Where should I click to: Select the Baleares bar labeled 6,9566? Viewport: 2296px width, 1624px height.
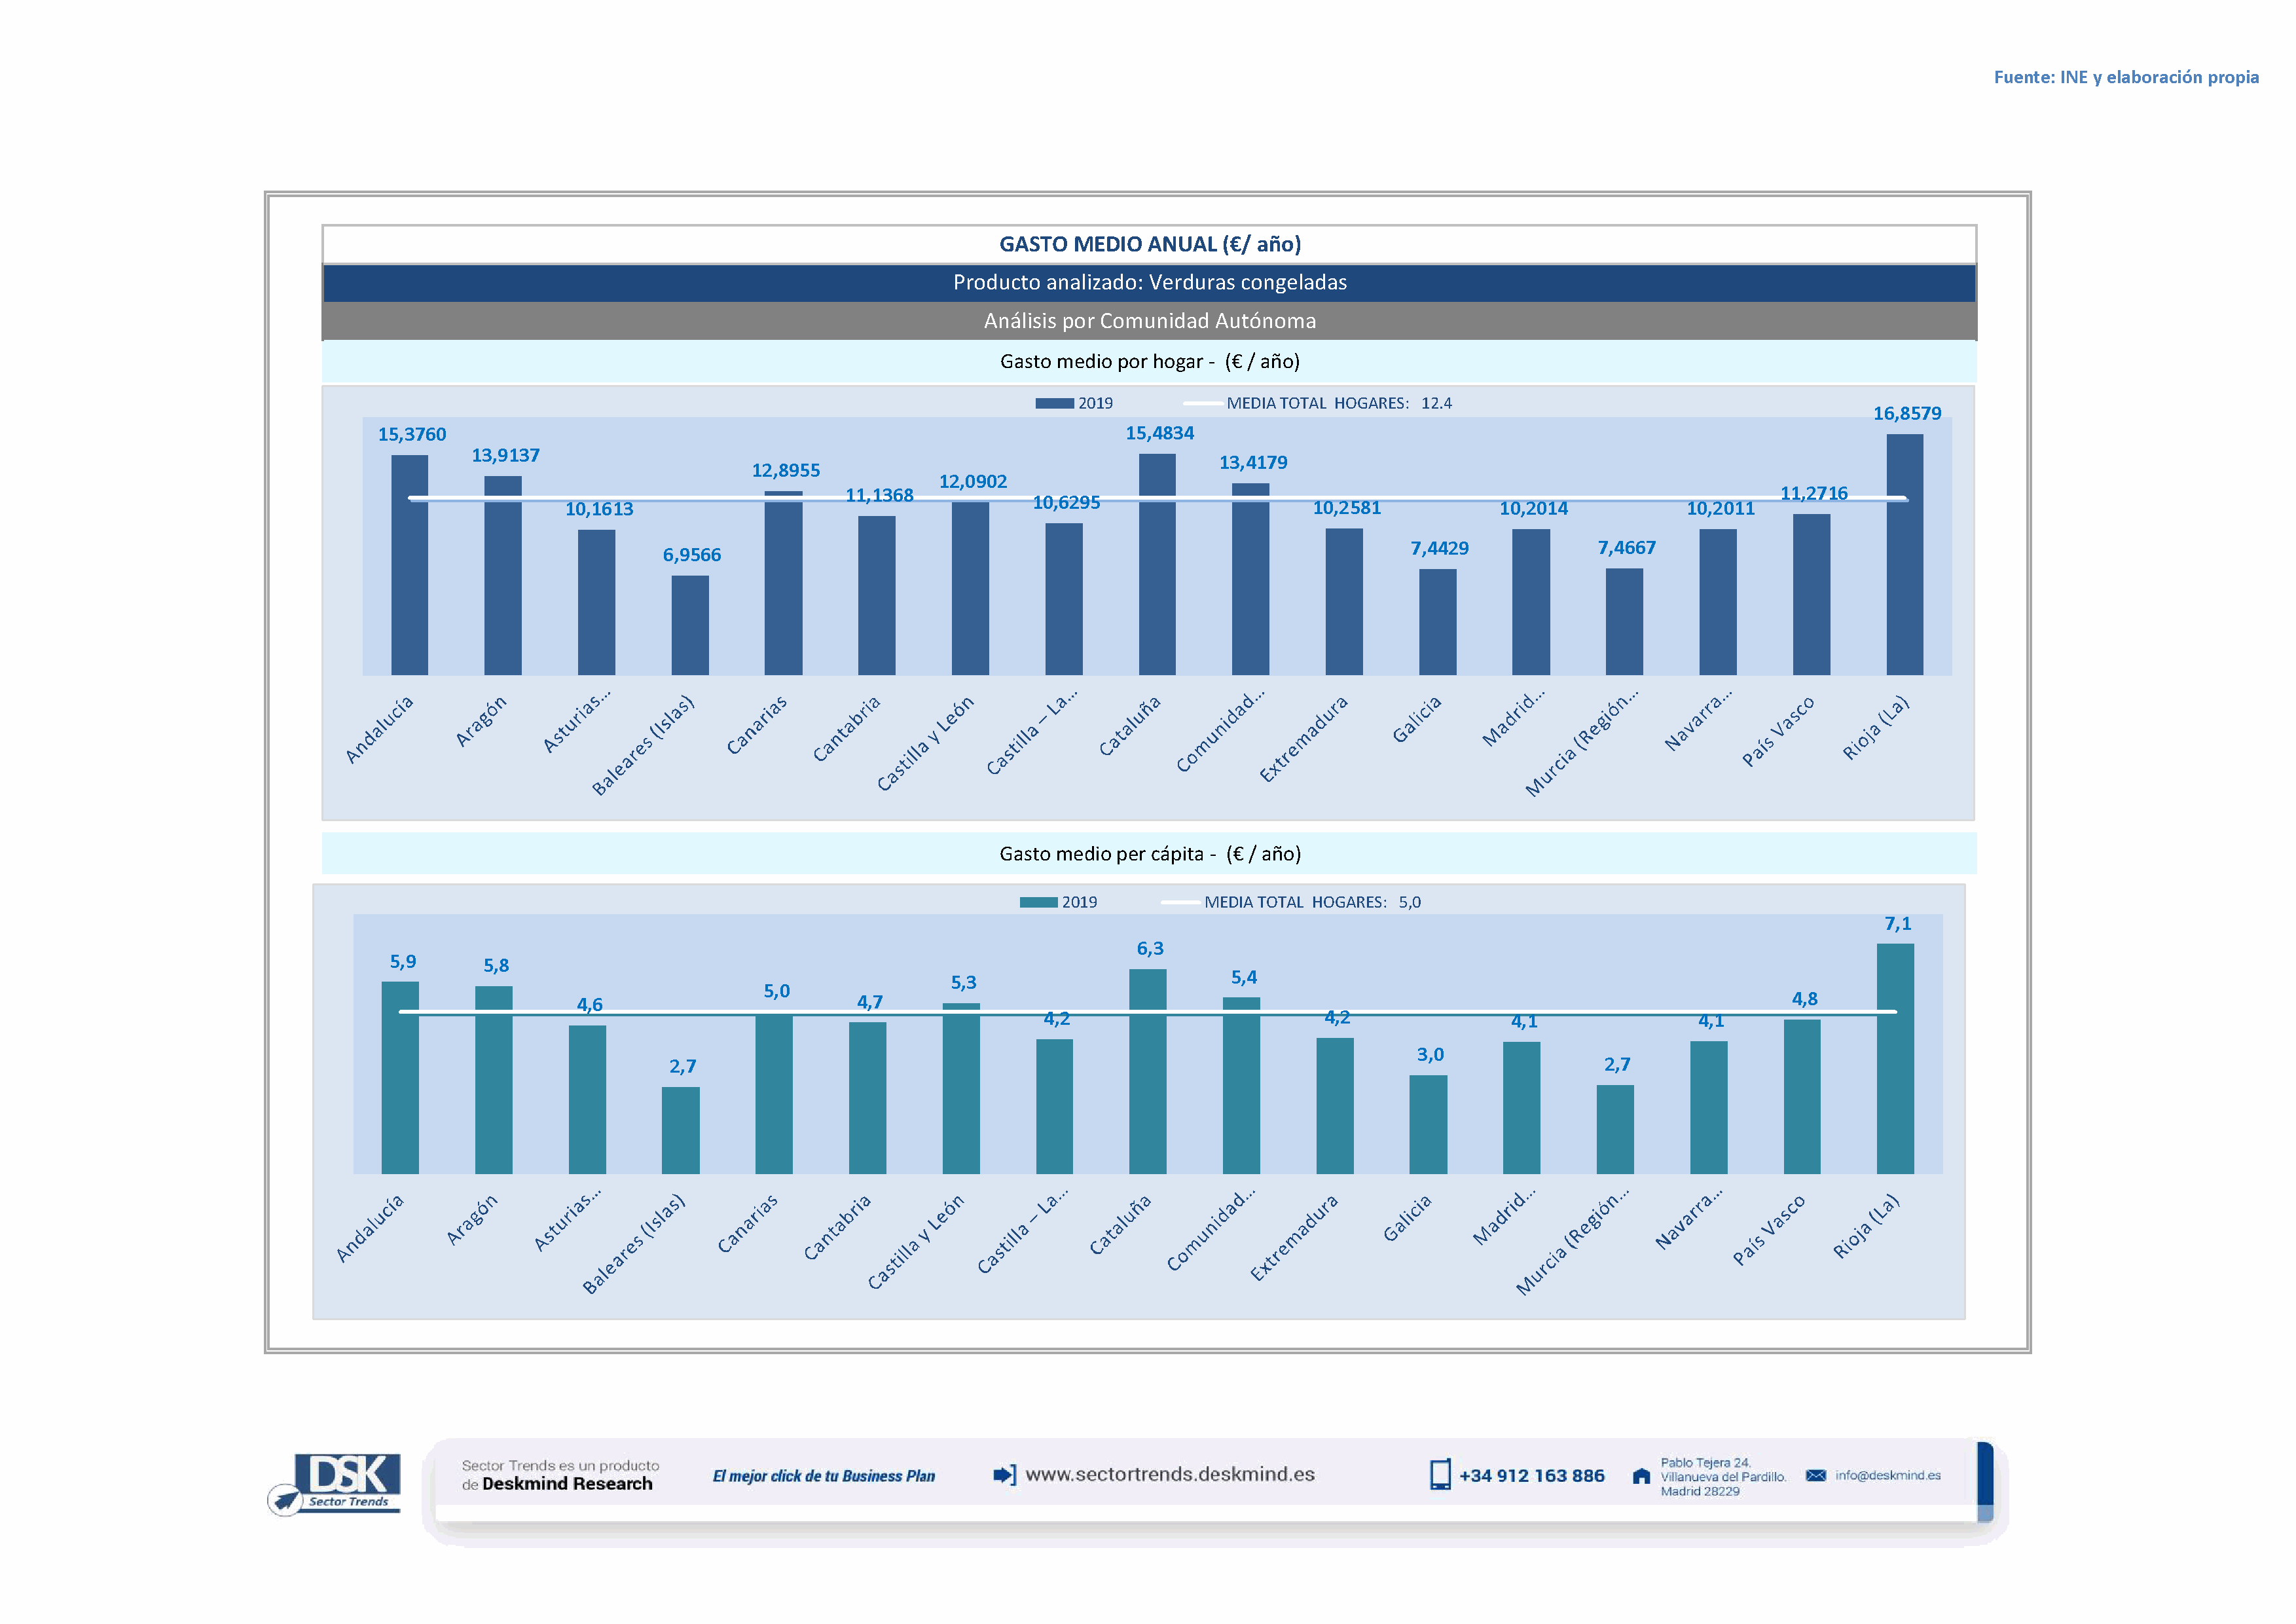[x=690, y=625]
